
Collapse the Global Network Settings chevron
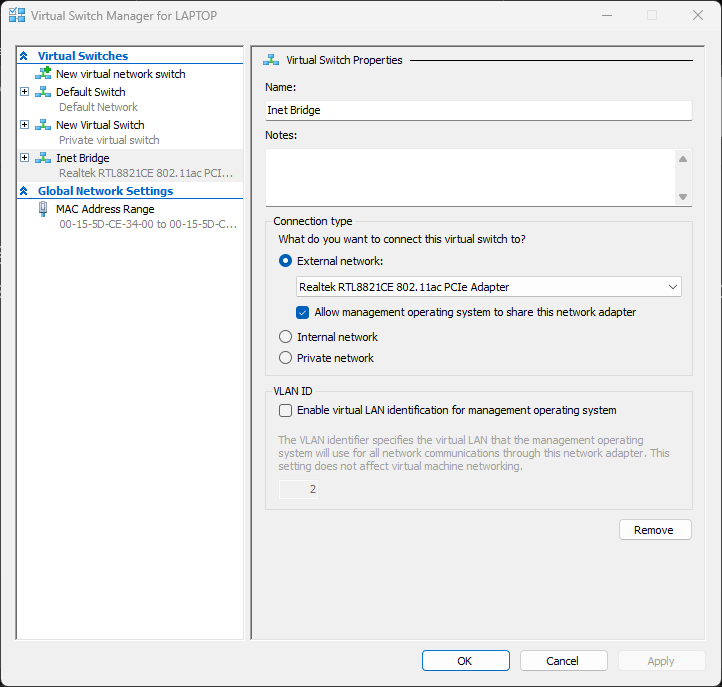pos(24,191)
